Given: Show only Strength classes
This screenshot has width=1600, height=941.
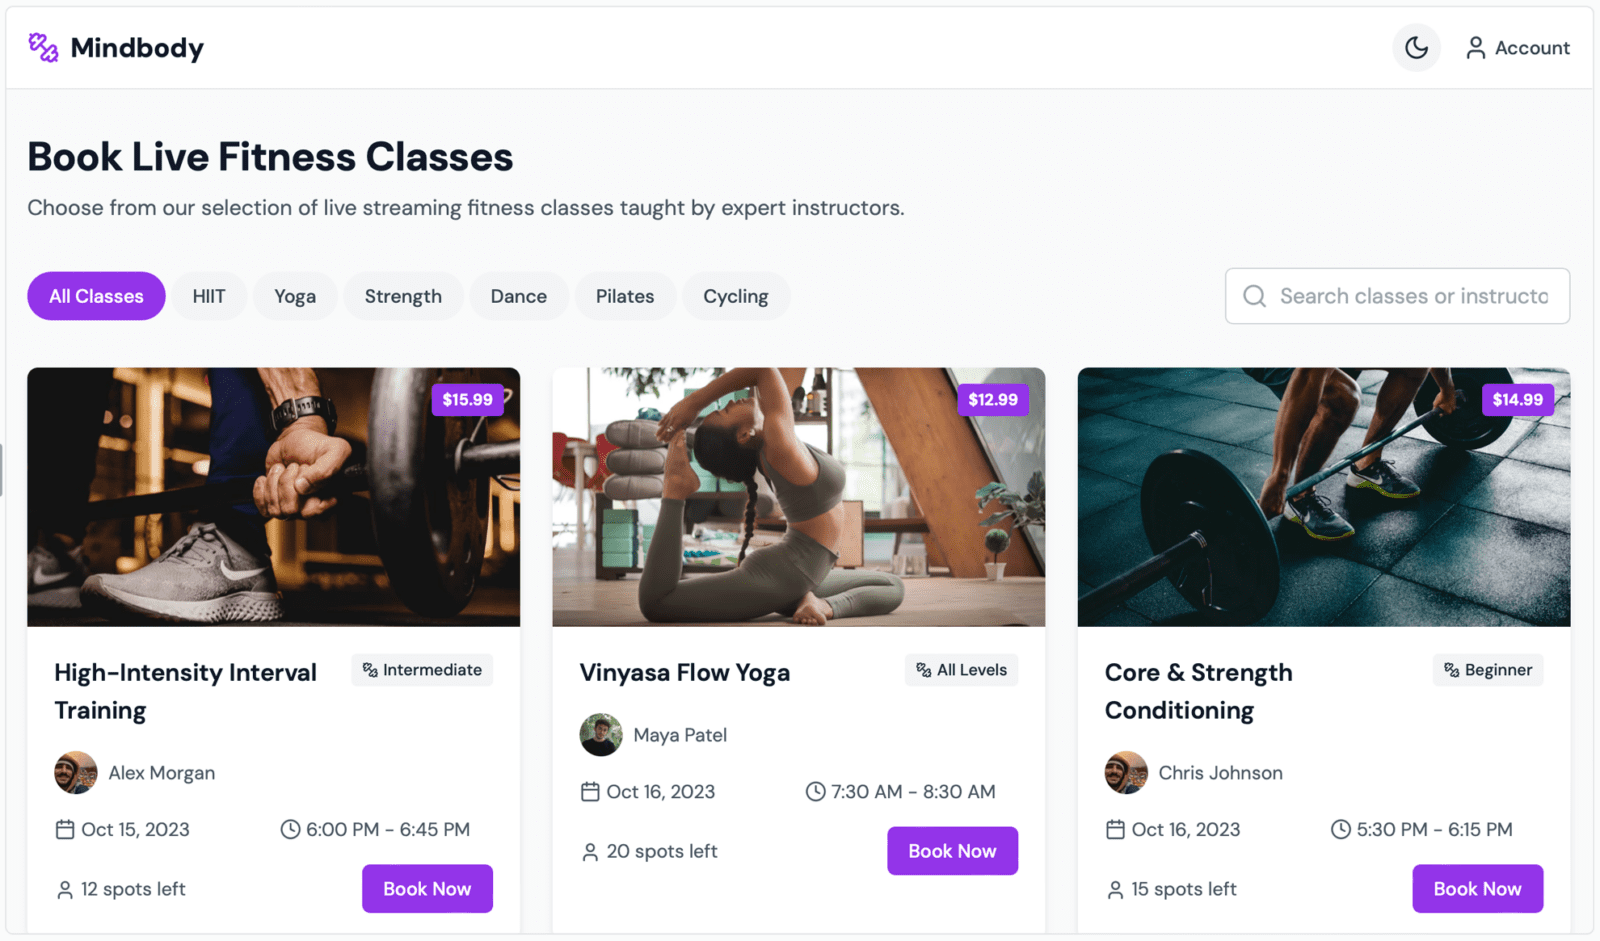Looking at the screenshot, I should point(403,296).
